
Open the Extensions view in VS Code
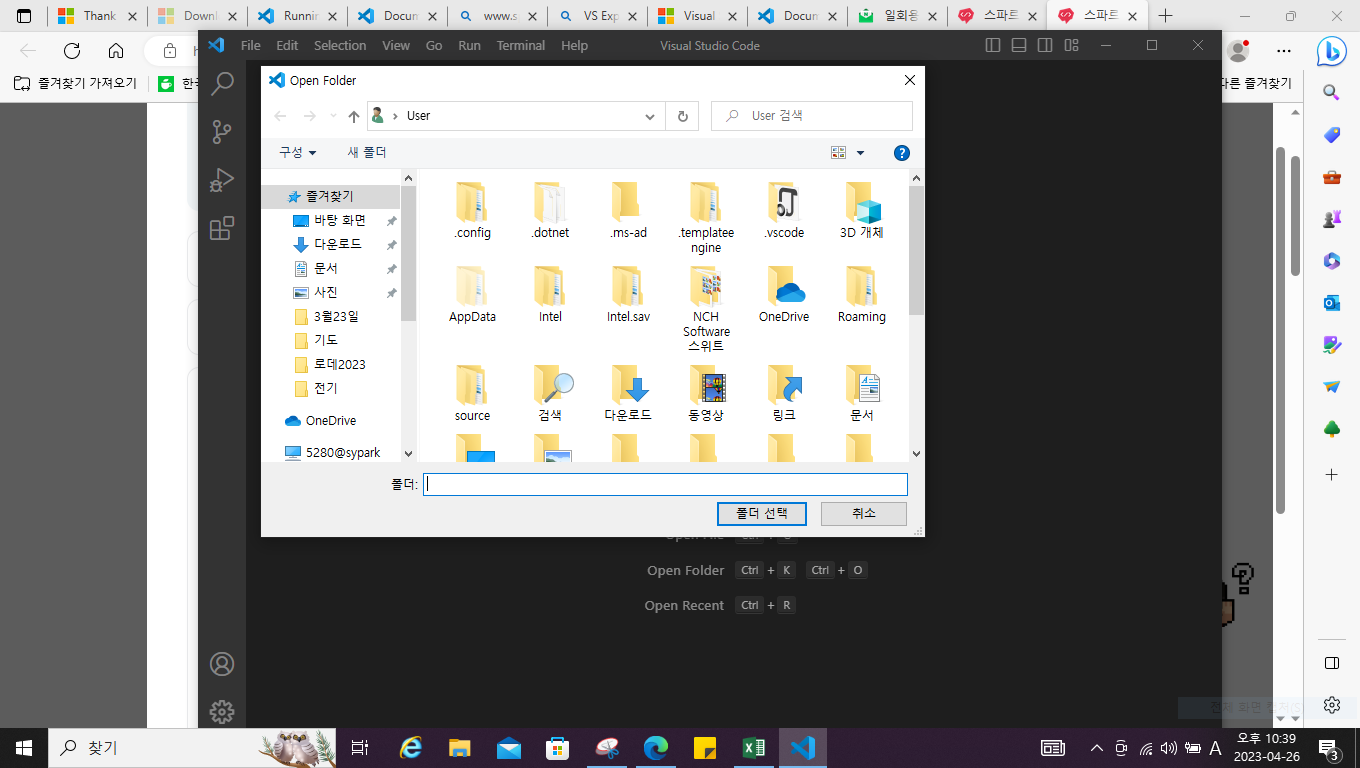point(222,229)
